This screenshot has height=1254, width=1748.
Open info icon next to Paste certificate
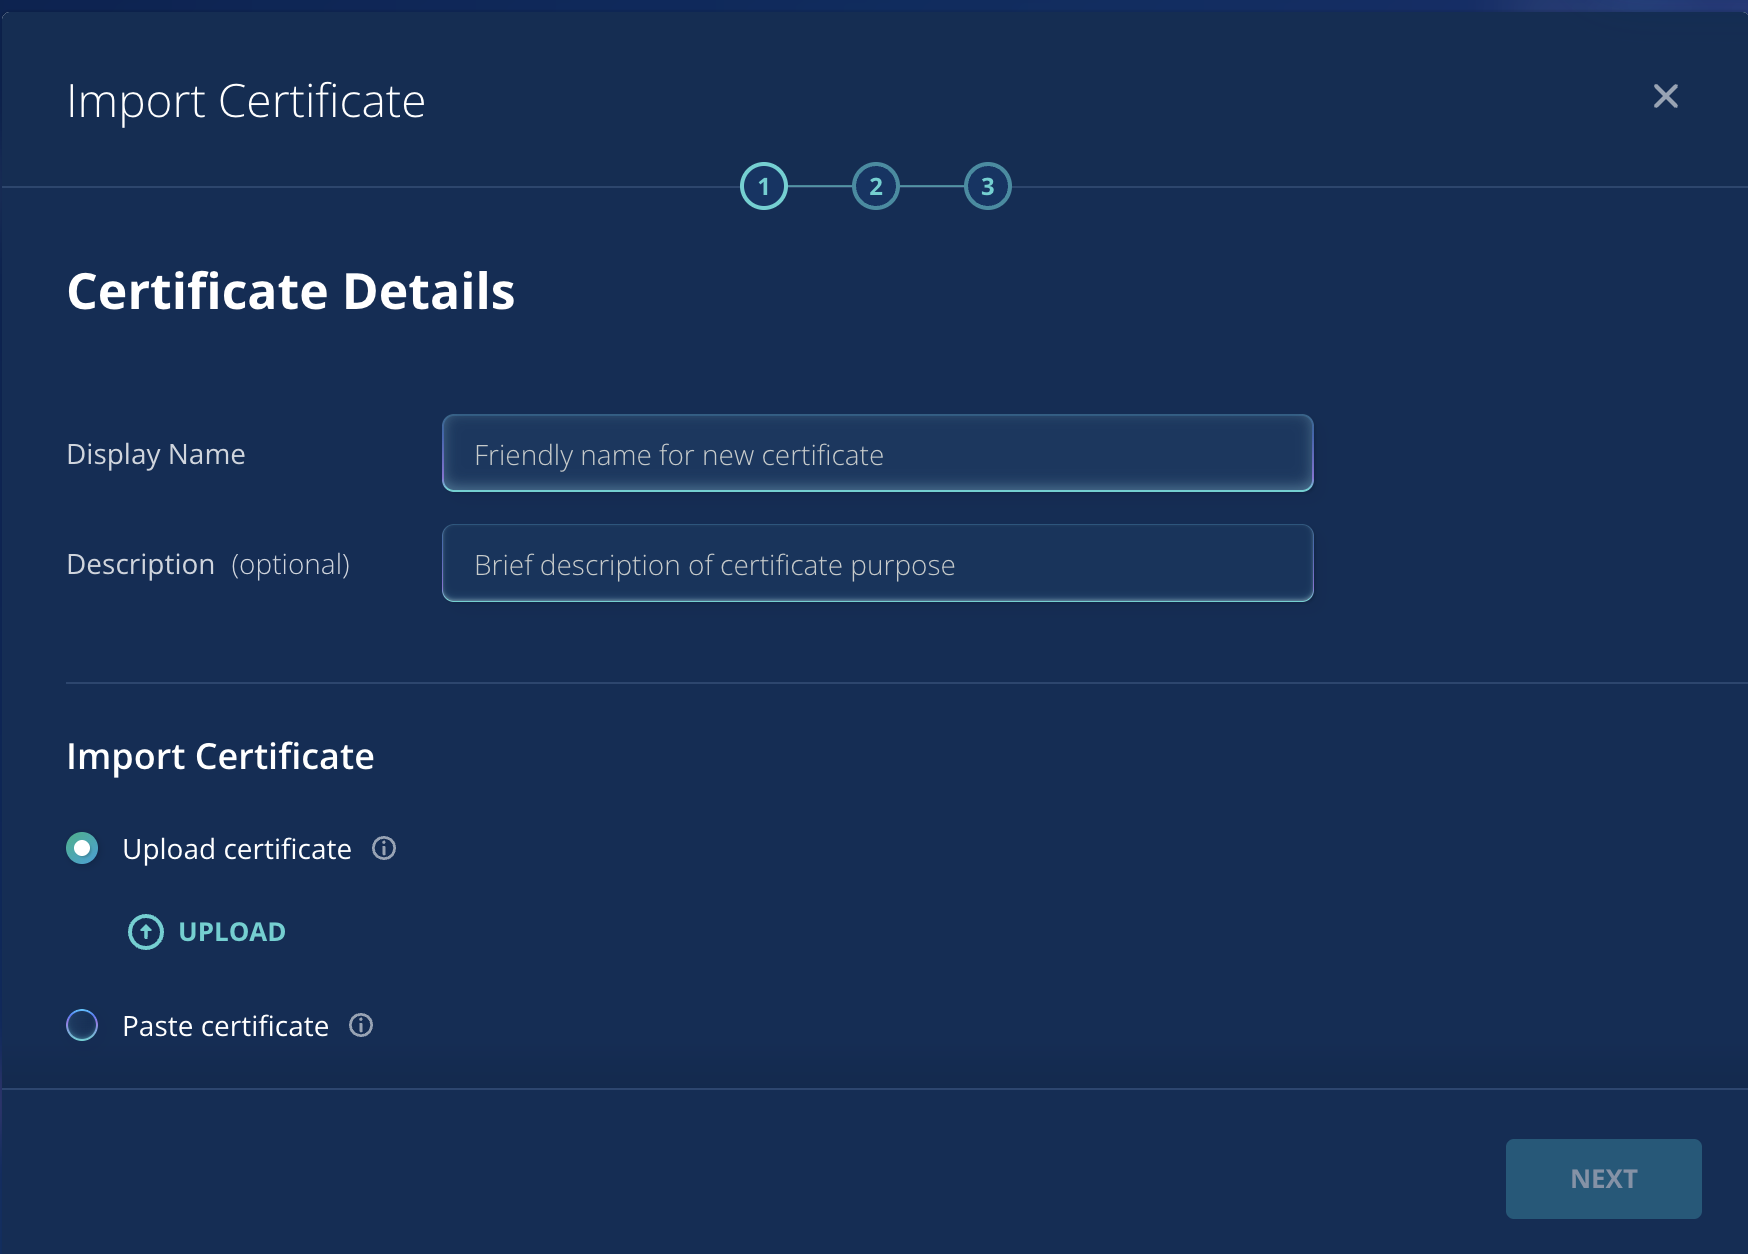click(x=361, y=1025)
